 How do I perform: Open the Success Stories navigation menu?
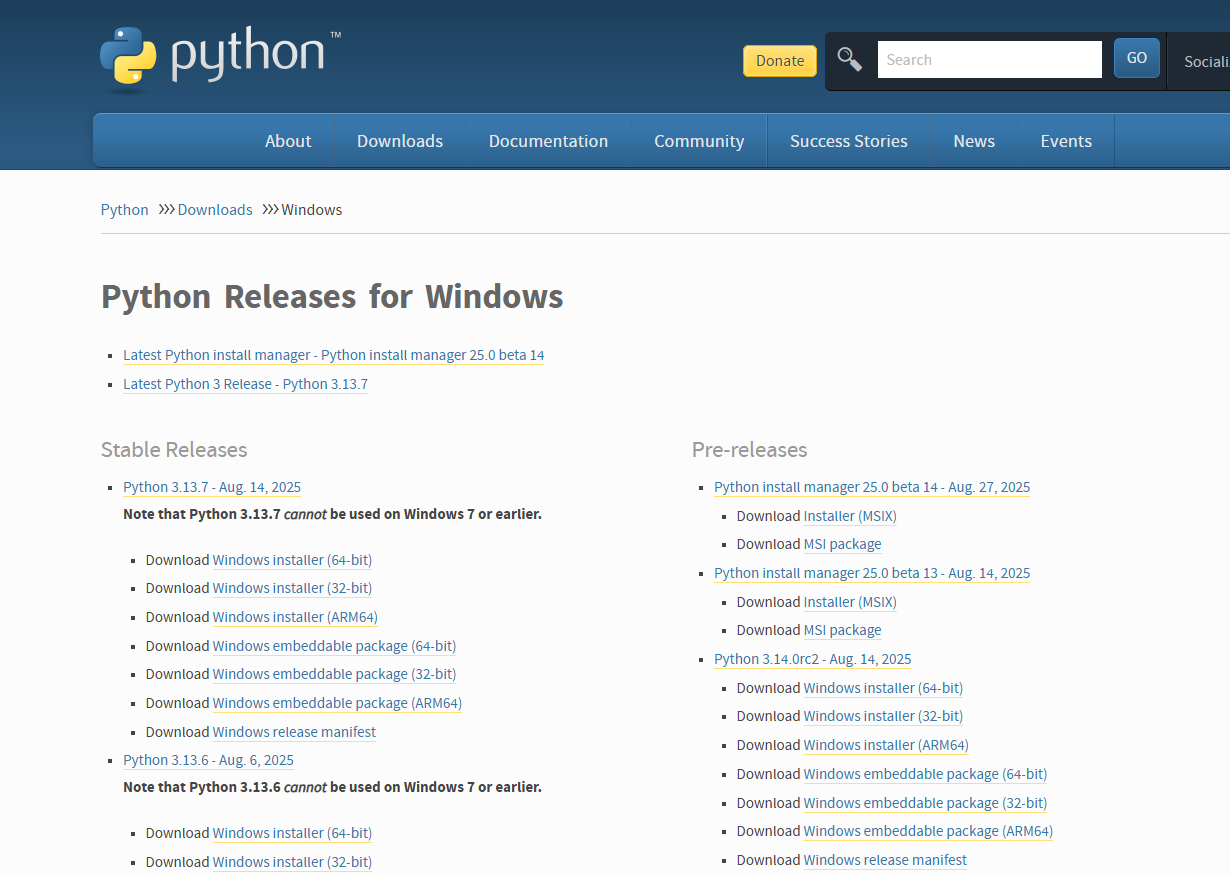coord(849,141)
